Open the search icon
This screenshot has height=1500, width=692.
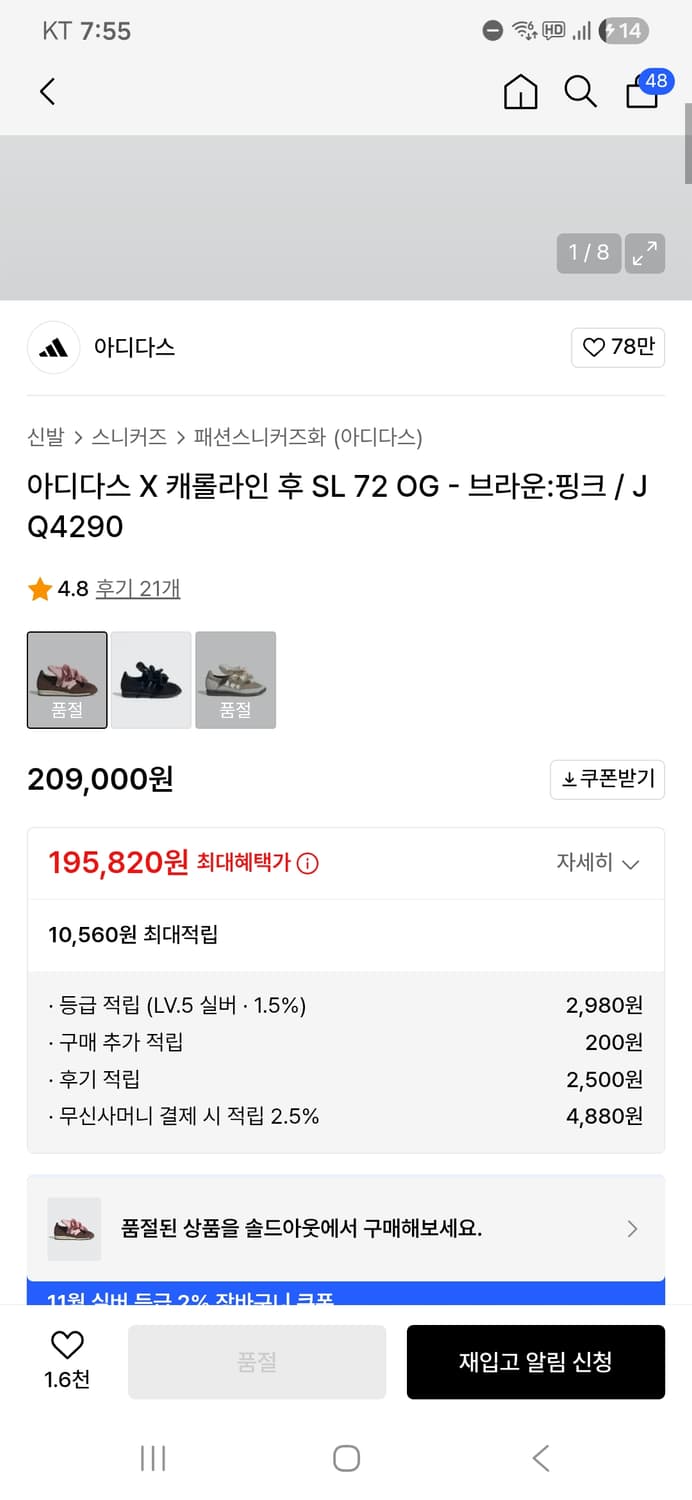(x=580, y=91)
